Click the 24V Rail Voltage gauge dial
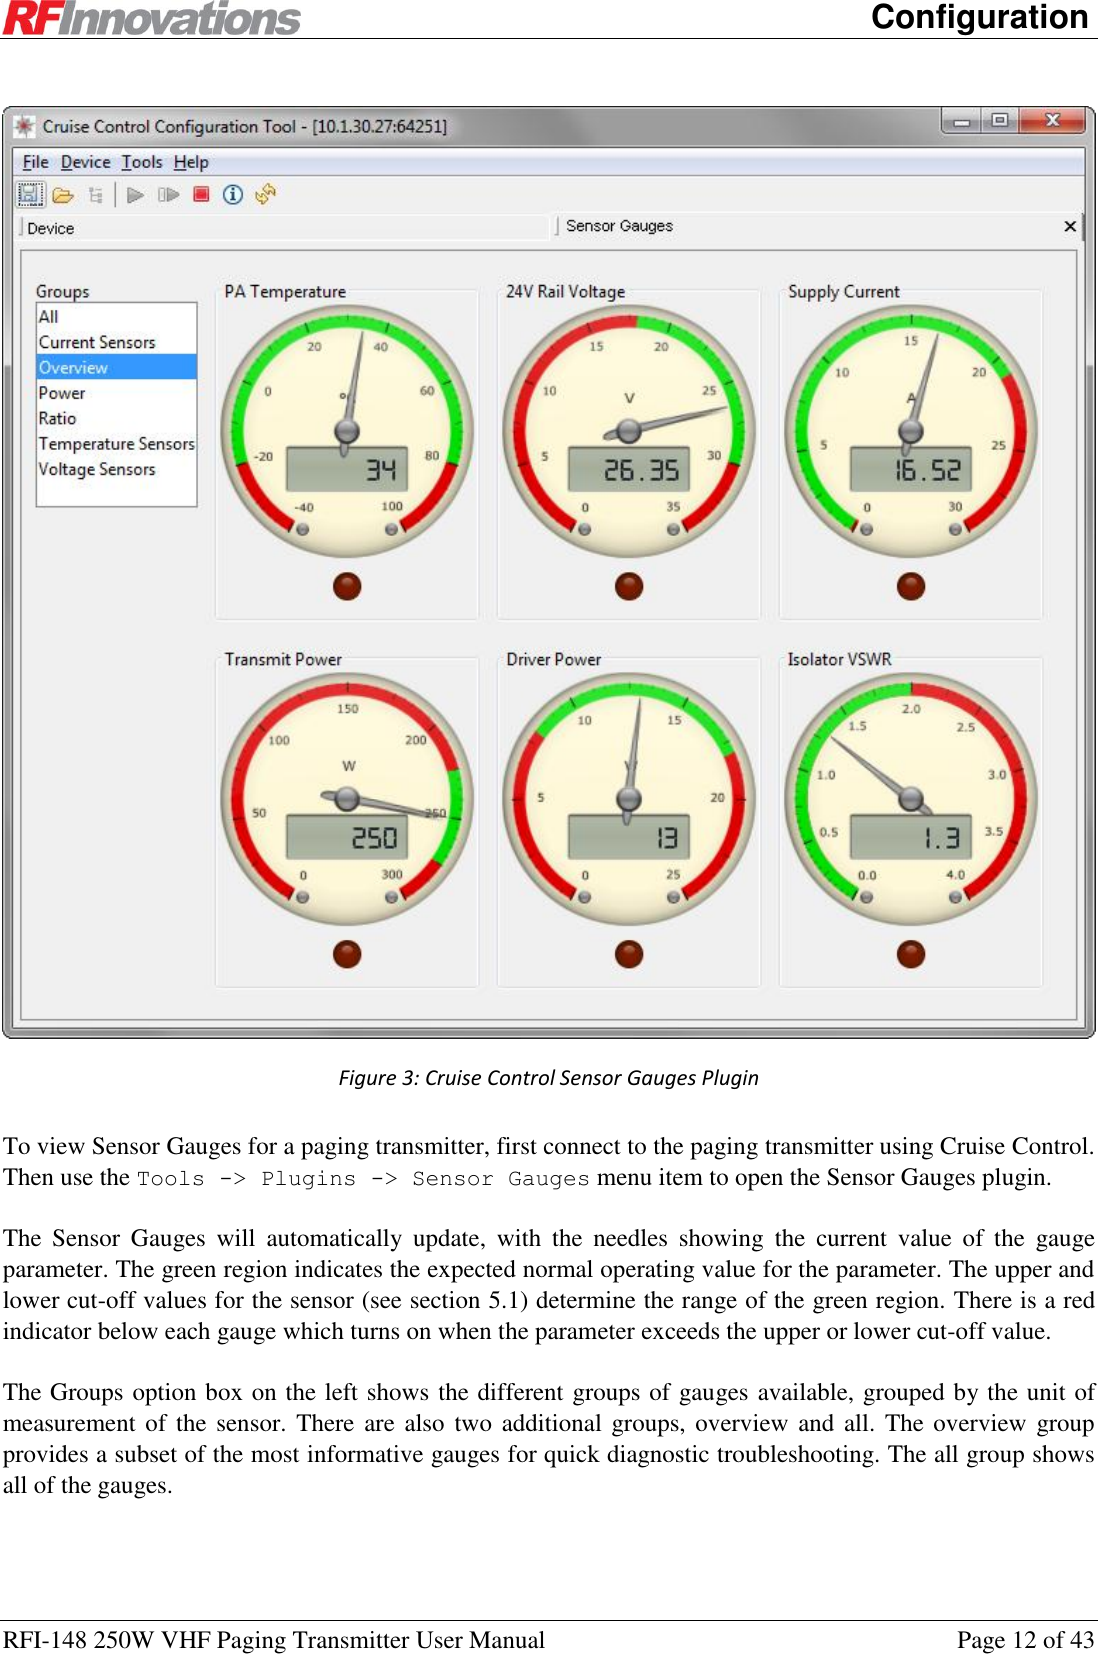Screen dimensions: 1098x1654 point(629,432)
